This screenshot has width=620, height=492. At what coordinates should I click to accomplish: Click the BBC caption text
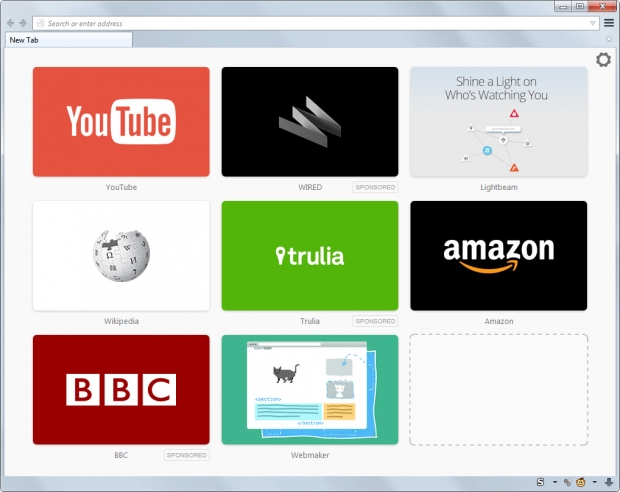coord(121,455)
